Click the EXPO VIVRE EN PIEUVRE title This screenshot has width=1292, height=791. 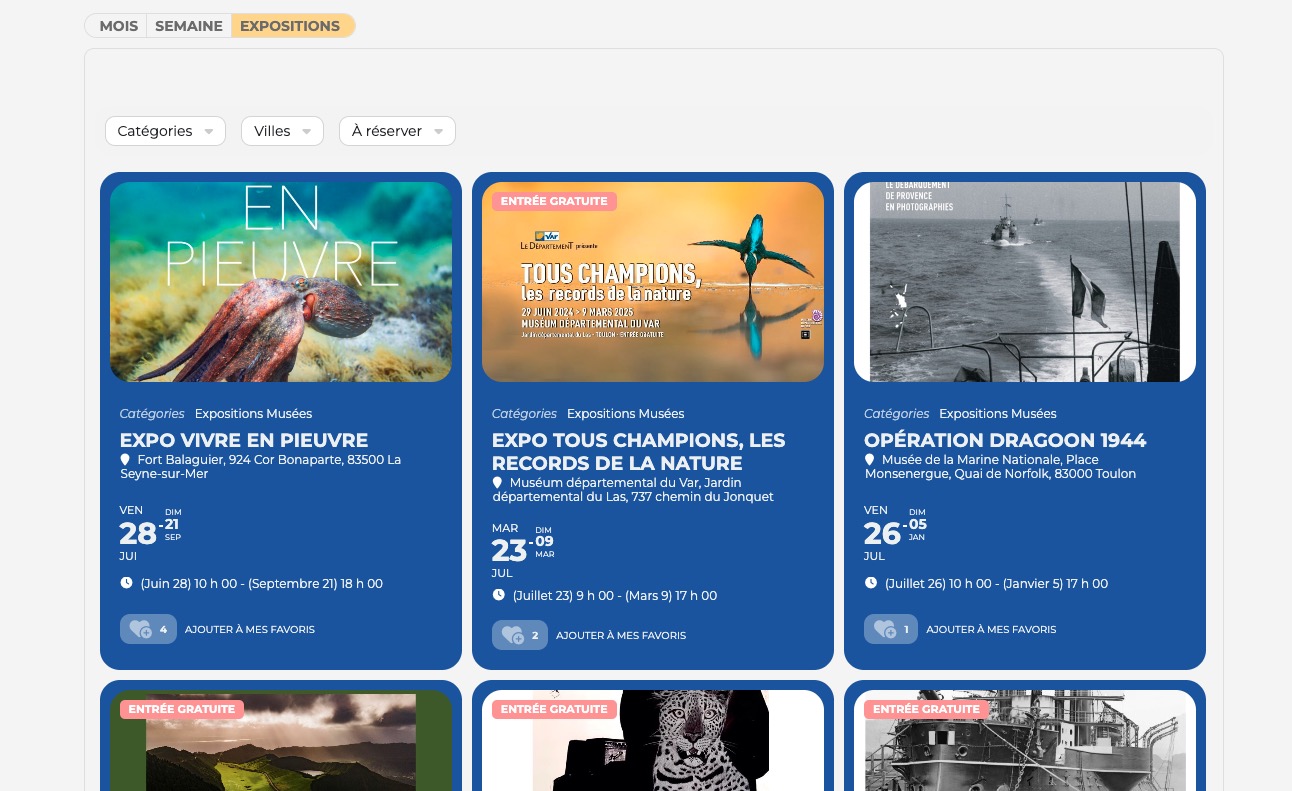(244, 440)
